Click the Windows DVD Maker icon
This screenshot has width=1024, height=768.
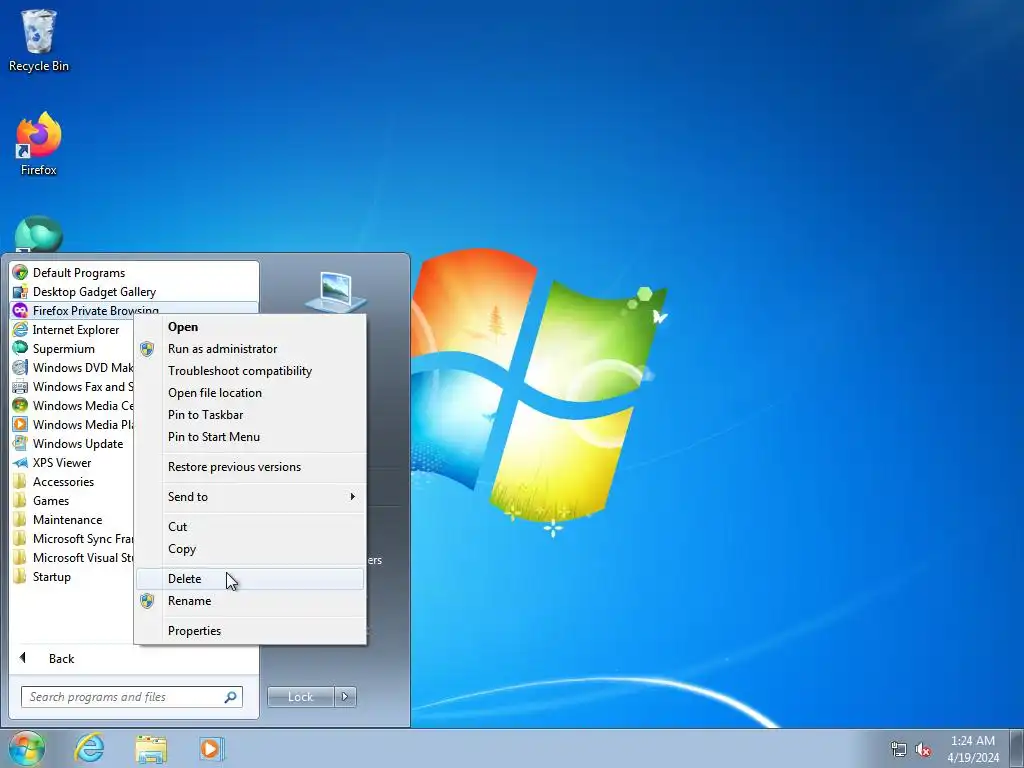[x=20, y=367]
